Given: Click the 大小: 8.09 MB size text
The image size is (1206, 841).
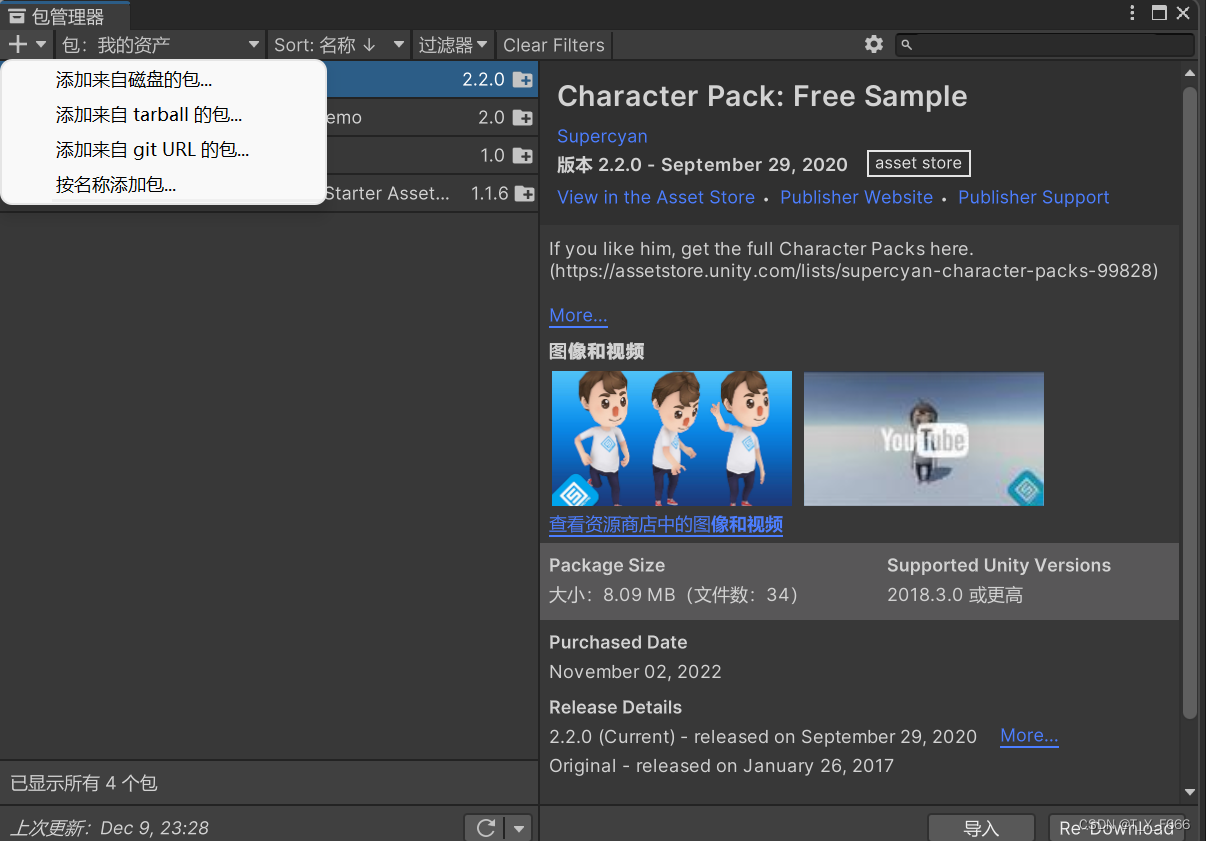Looking at the screenshot, I should tap(677, 595).
